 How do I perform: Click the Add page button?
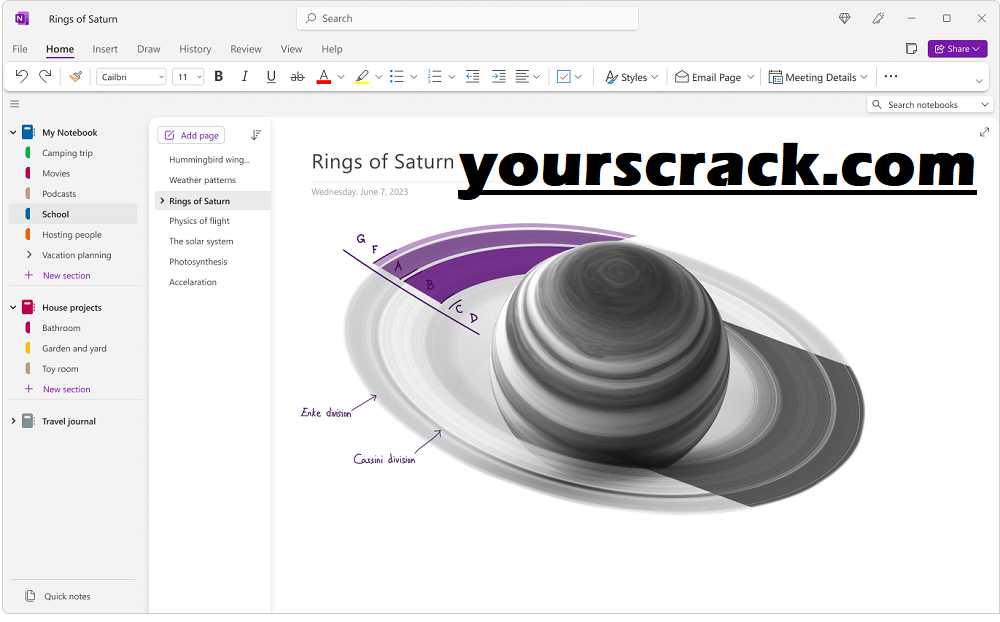pos(191,135)
